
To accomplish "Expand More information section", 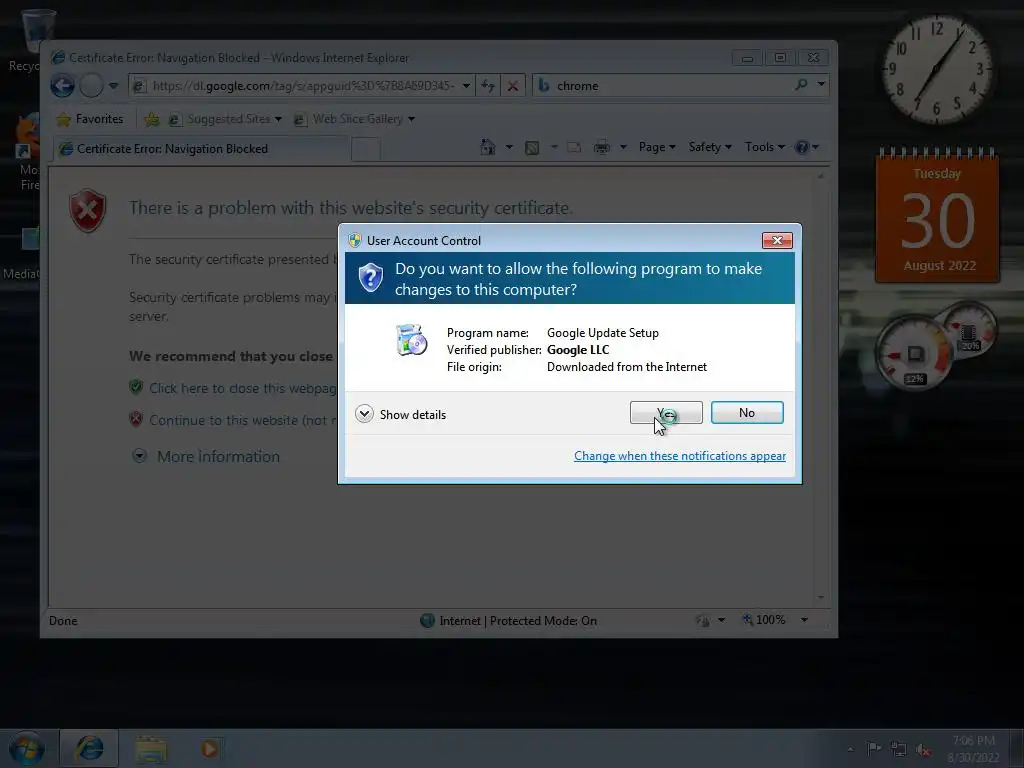I will coord(206,456).
